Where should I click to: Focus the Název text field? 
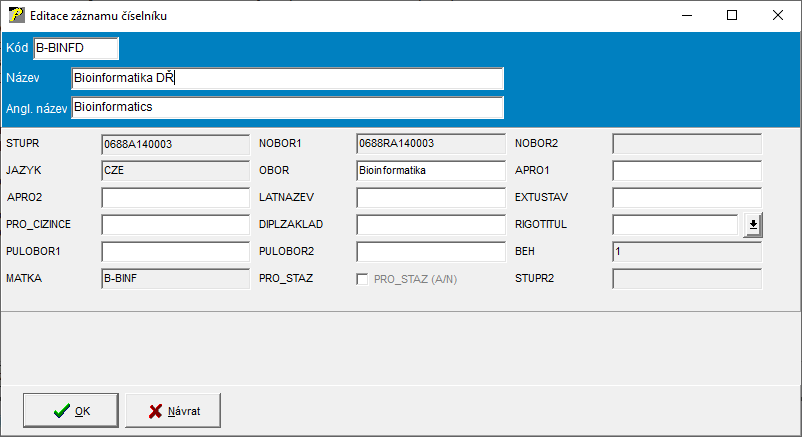[x=287, y=79]
